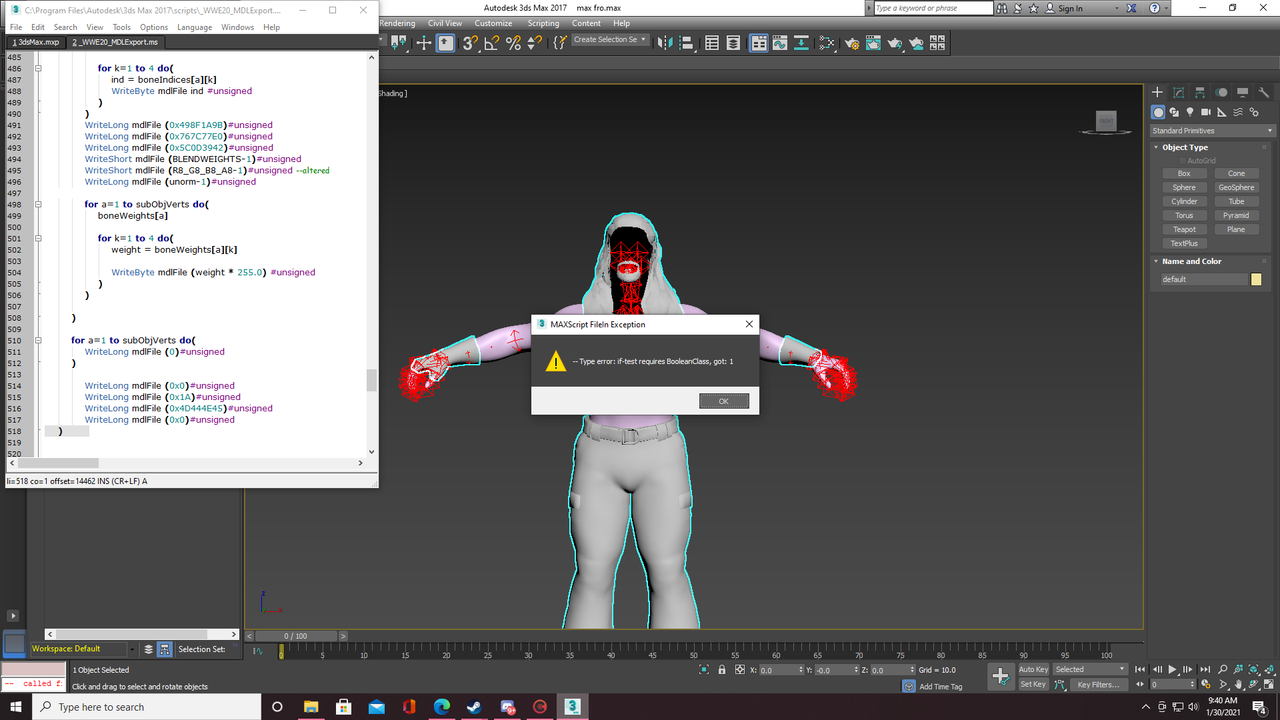
Task: Toggle Angle Snap in main toolbar
Action: [491, 43]
